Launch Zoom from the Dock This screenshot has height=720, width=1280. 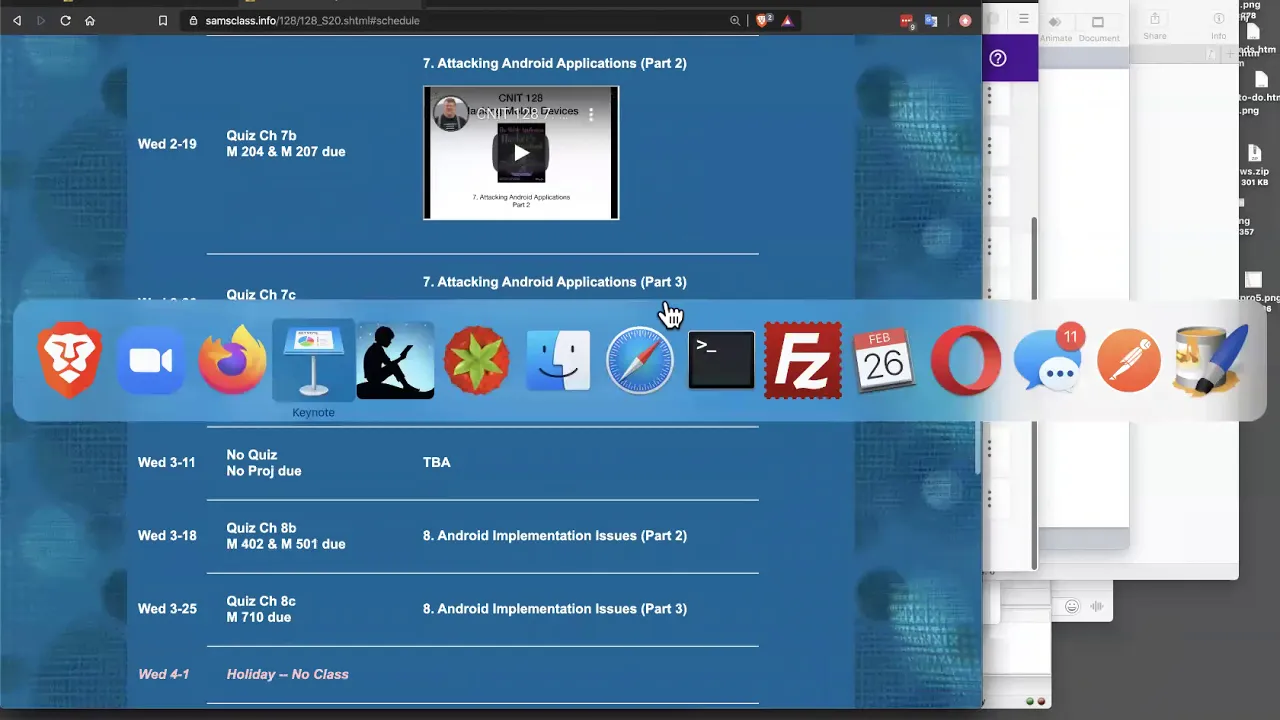(151, 360)
